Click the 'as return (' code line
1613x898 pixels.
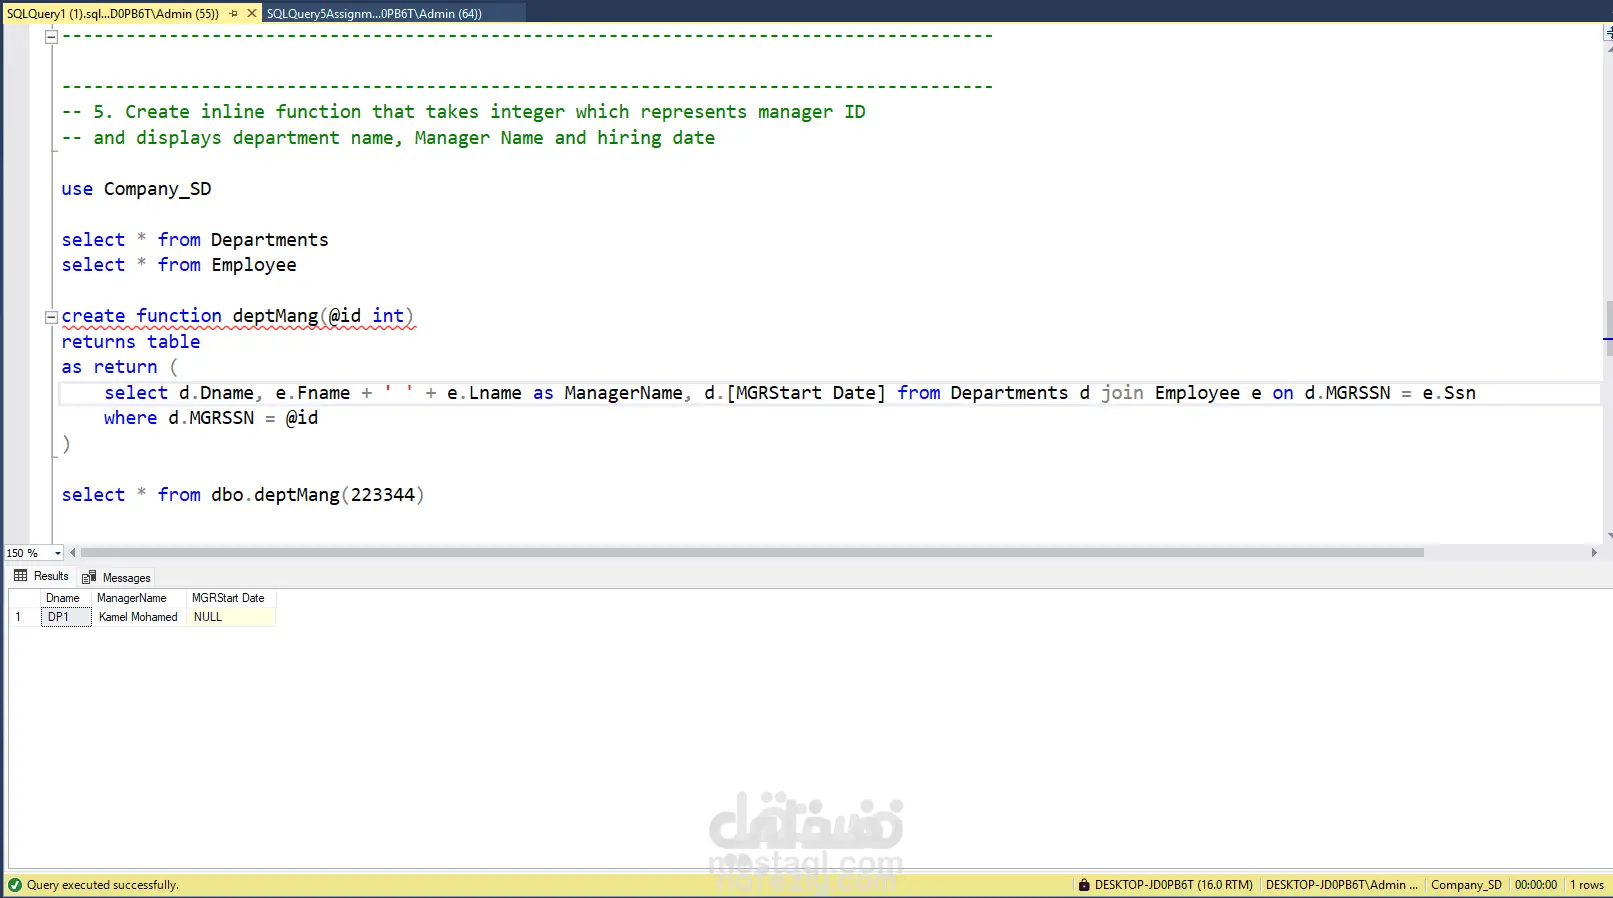(x=120, y=367)
